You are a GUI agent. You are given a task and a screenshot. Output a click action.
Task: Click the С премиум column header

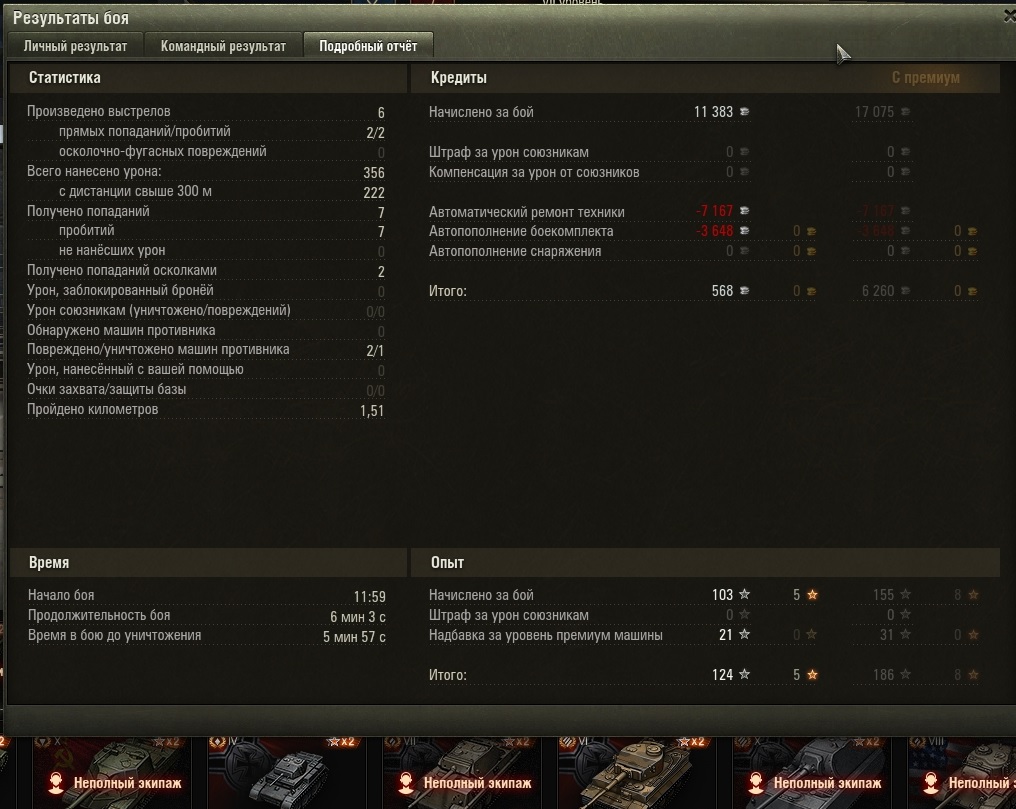pos(925,78)
